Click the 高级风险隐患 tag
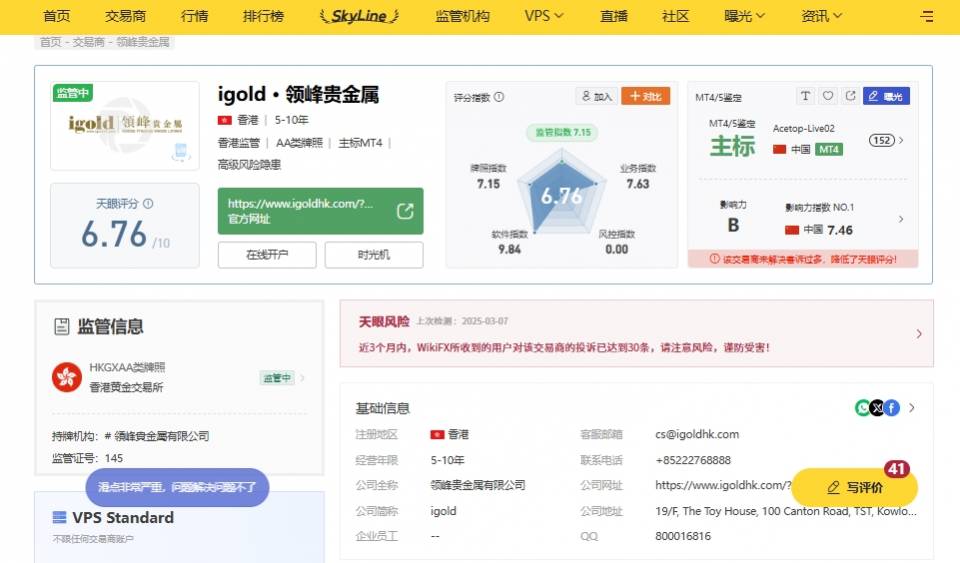 249,165
